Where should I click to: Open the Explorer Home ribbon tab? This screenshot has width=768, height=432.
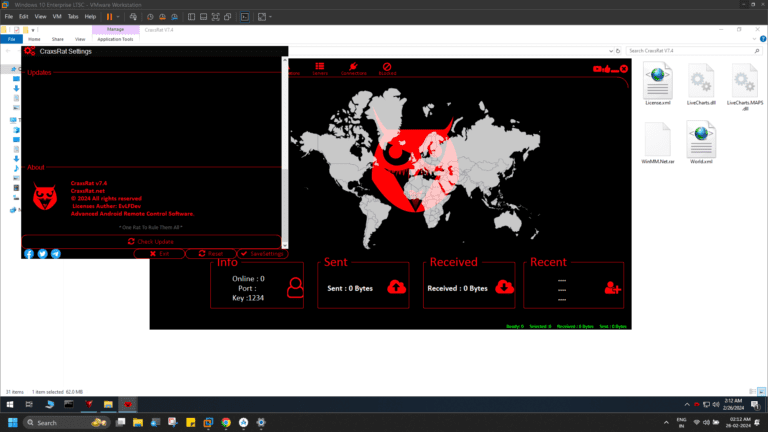(34, 39)
